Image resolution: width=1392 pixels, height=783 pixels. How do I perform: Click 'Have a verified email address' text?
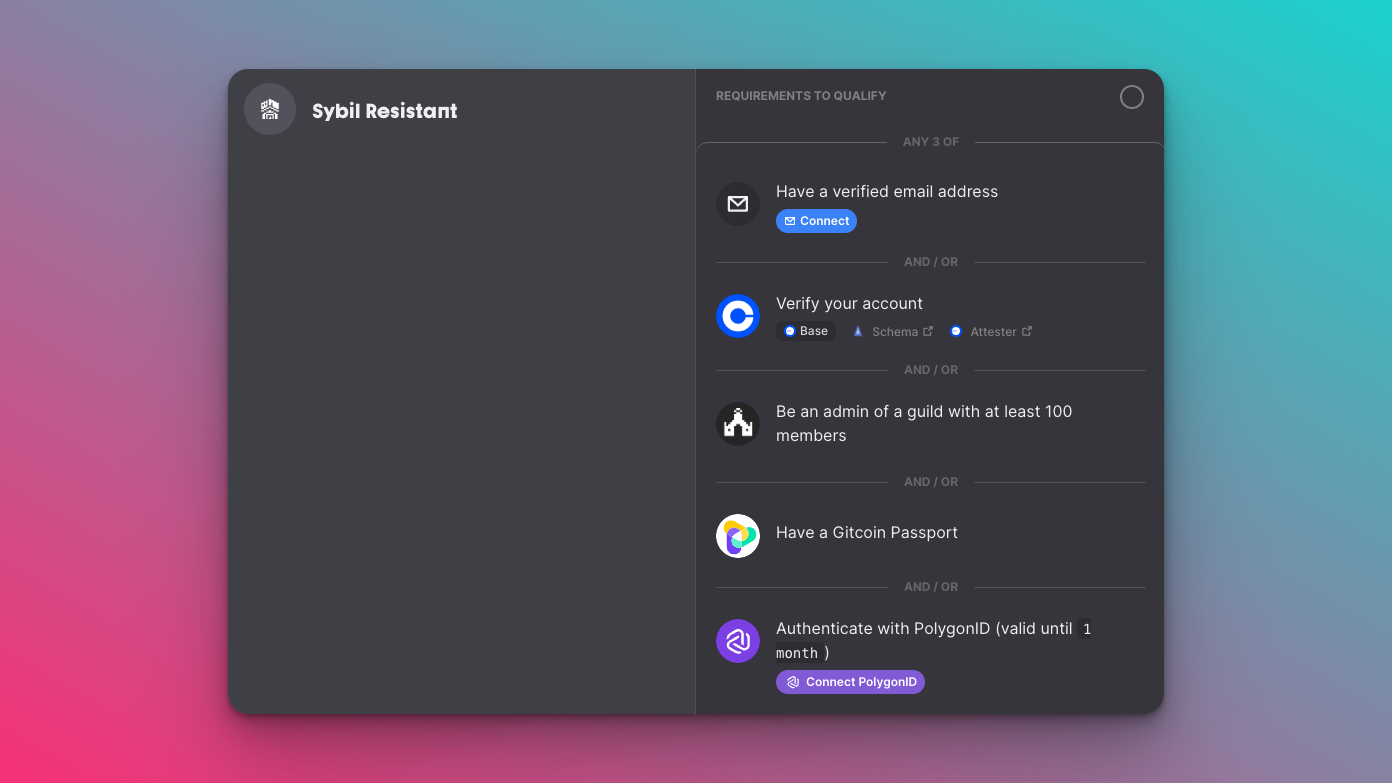pyautogui.click(x=887, y=192)
